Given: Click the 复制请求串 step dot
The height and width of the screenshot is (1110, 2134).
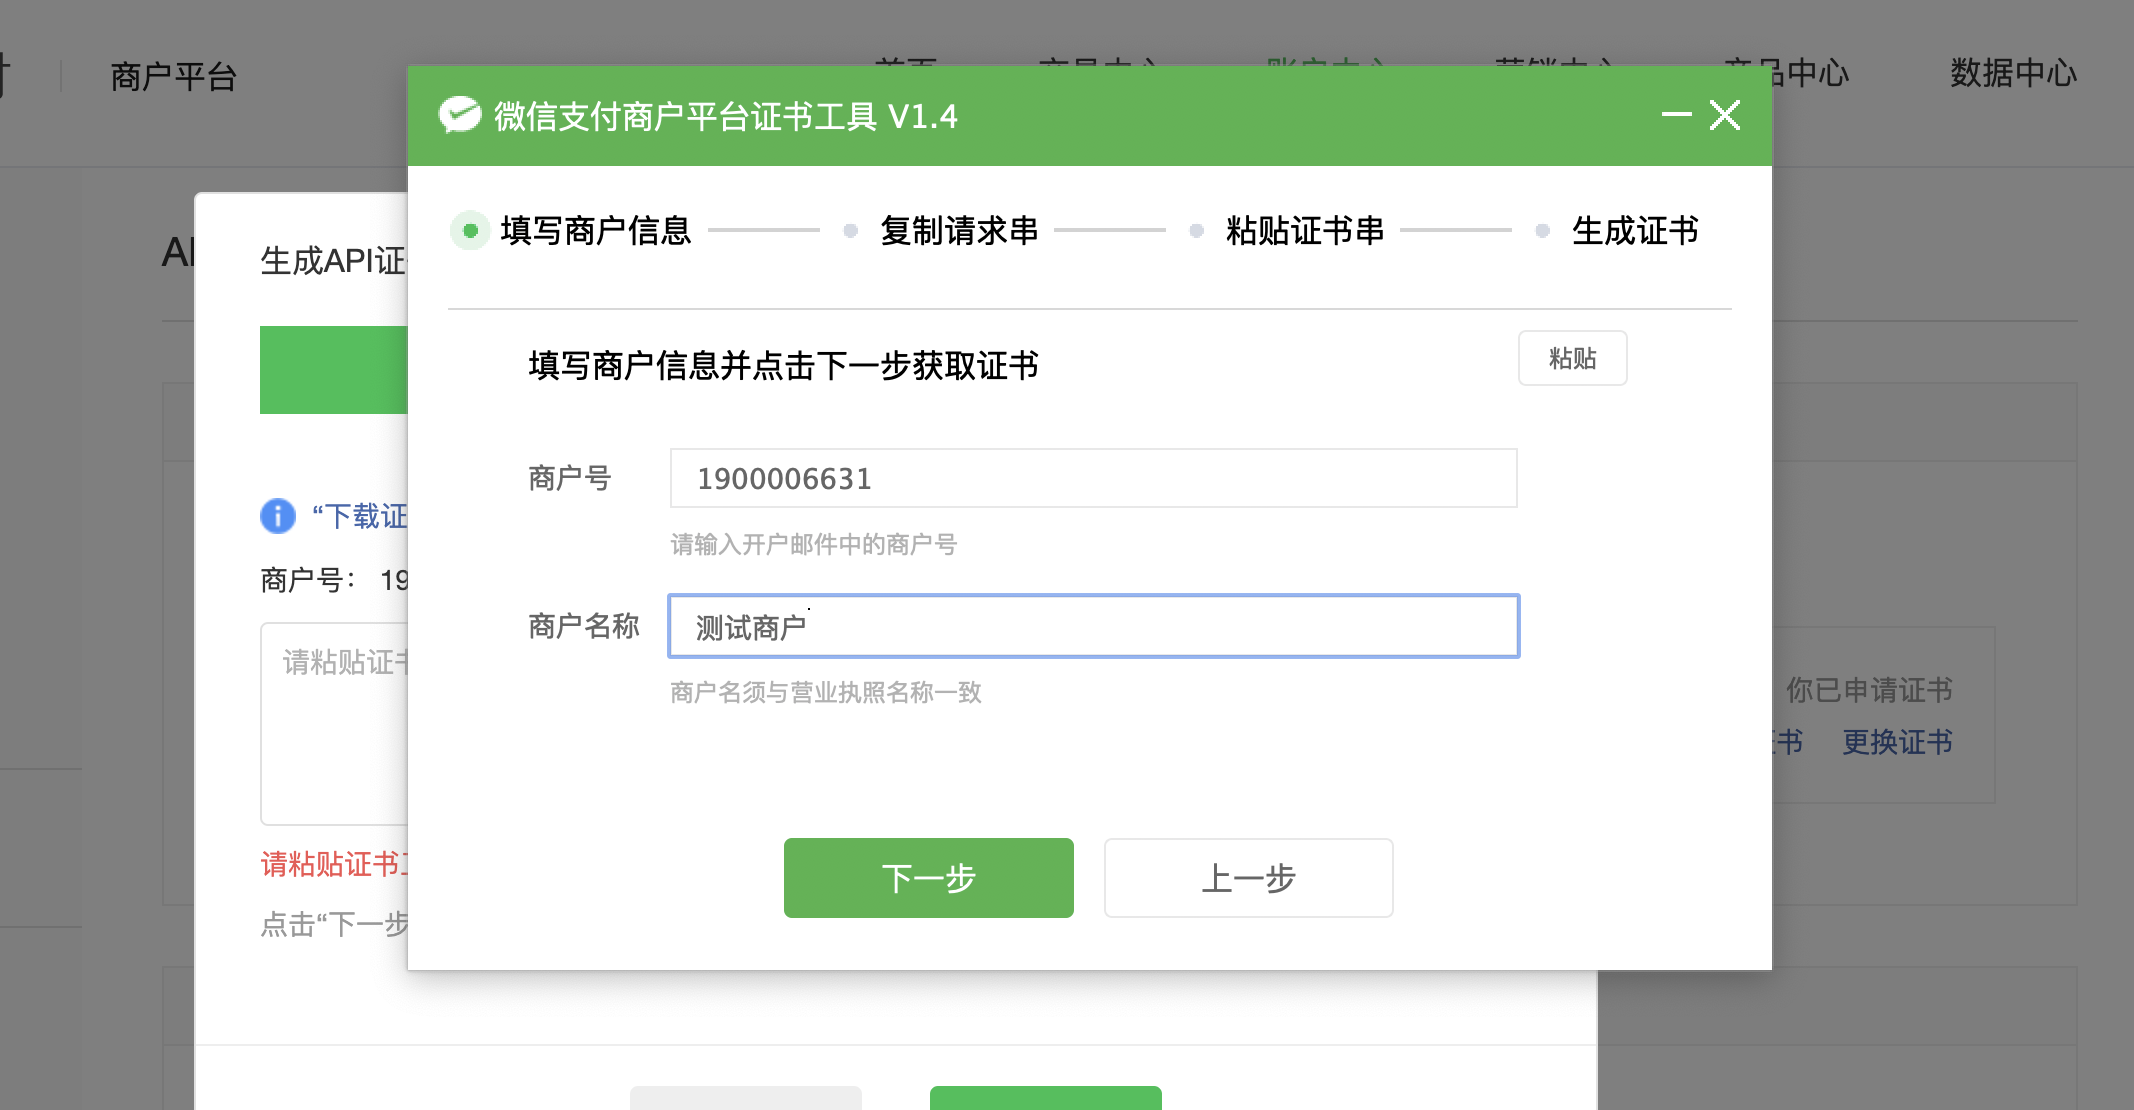Looking at the screenshot, I should click(851, 231).
